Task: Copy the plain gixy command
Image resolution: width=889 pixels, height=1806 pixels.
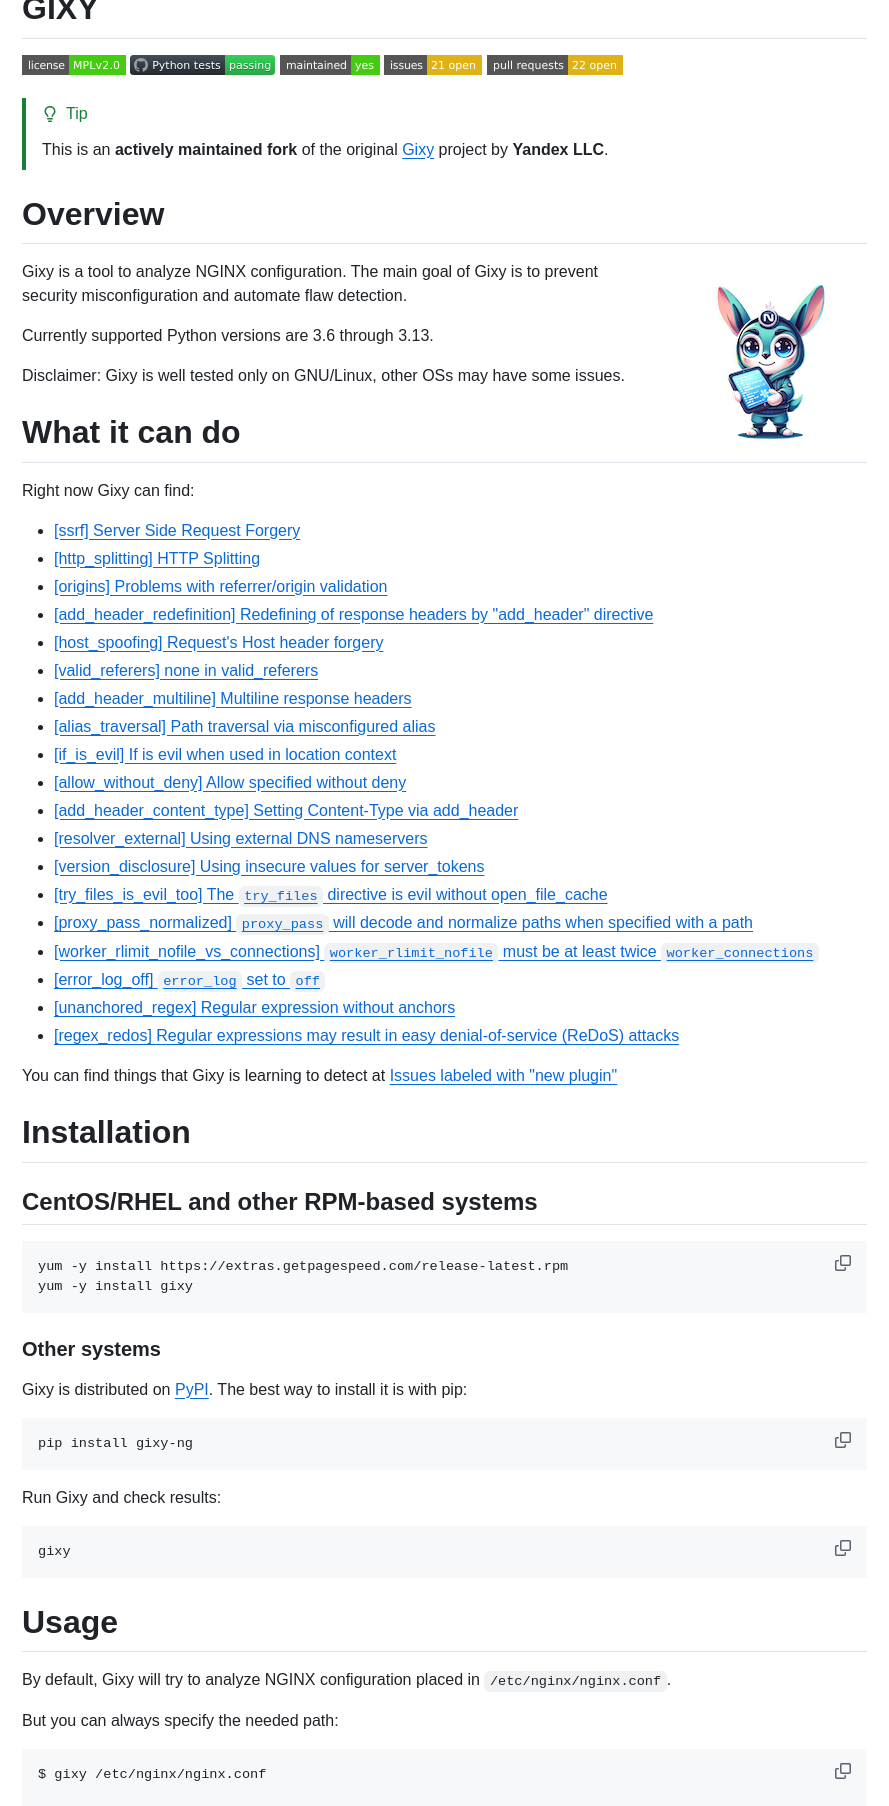Action: coord(843,1548)
